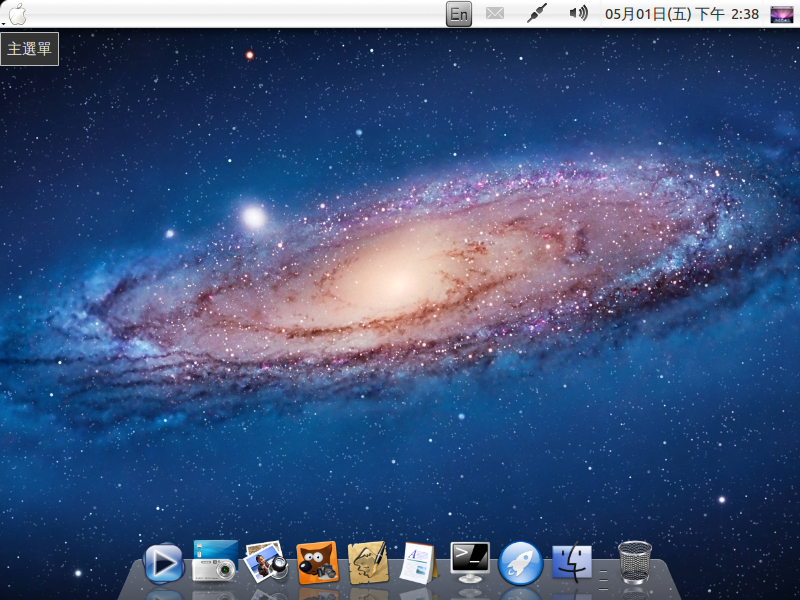Click the date and time clock
Screen dimensions: 800x600
[x=682, y=14]
